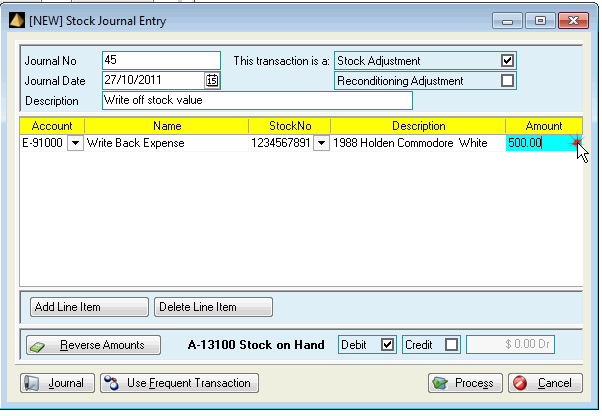Click the Reverse Amounts button
Screen dimensions: 602x416
93,345
